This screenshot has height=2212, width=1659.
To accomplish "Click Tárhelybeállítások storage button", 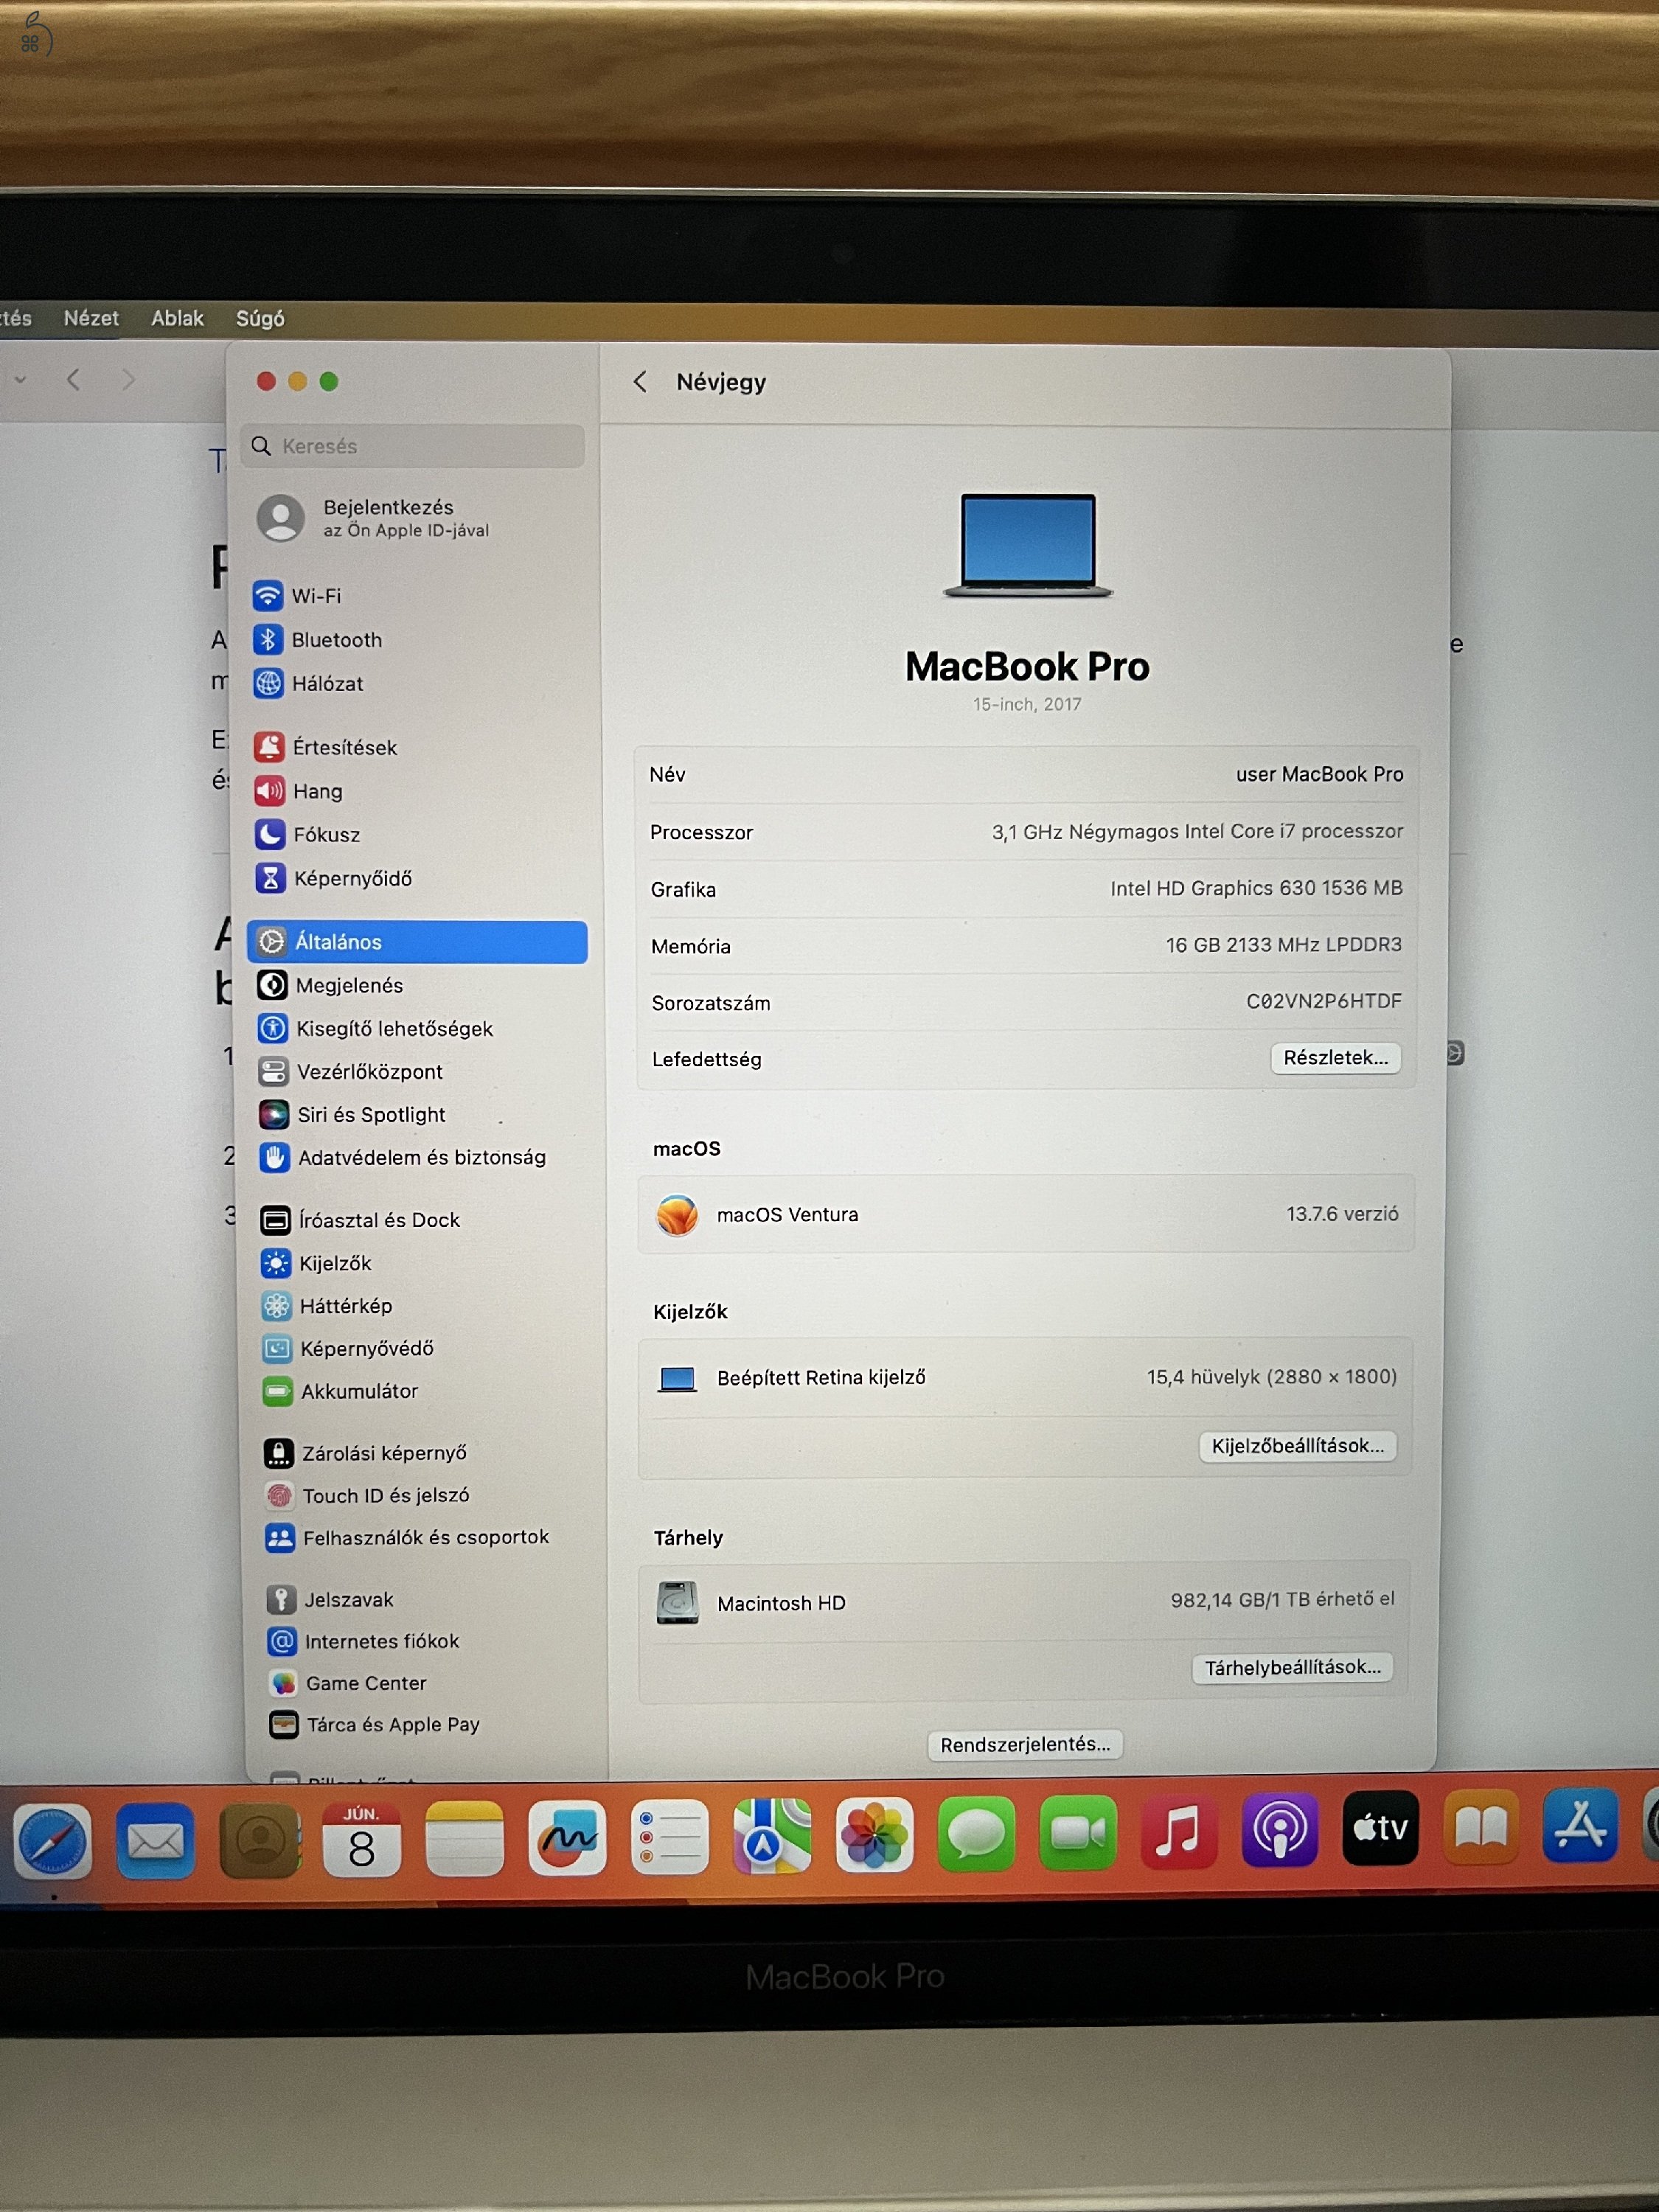I will click(x=1292, y=1668).
